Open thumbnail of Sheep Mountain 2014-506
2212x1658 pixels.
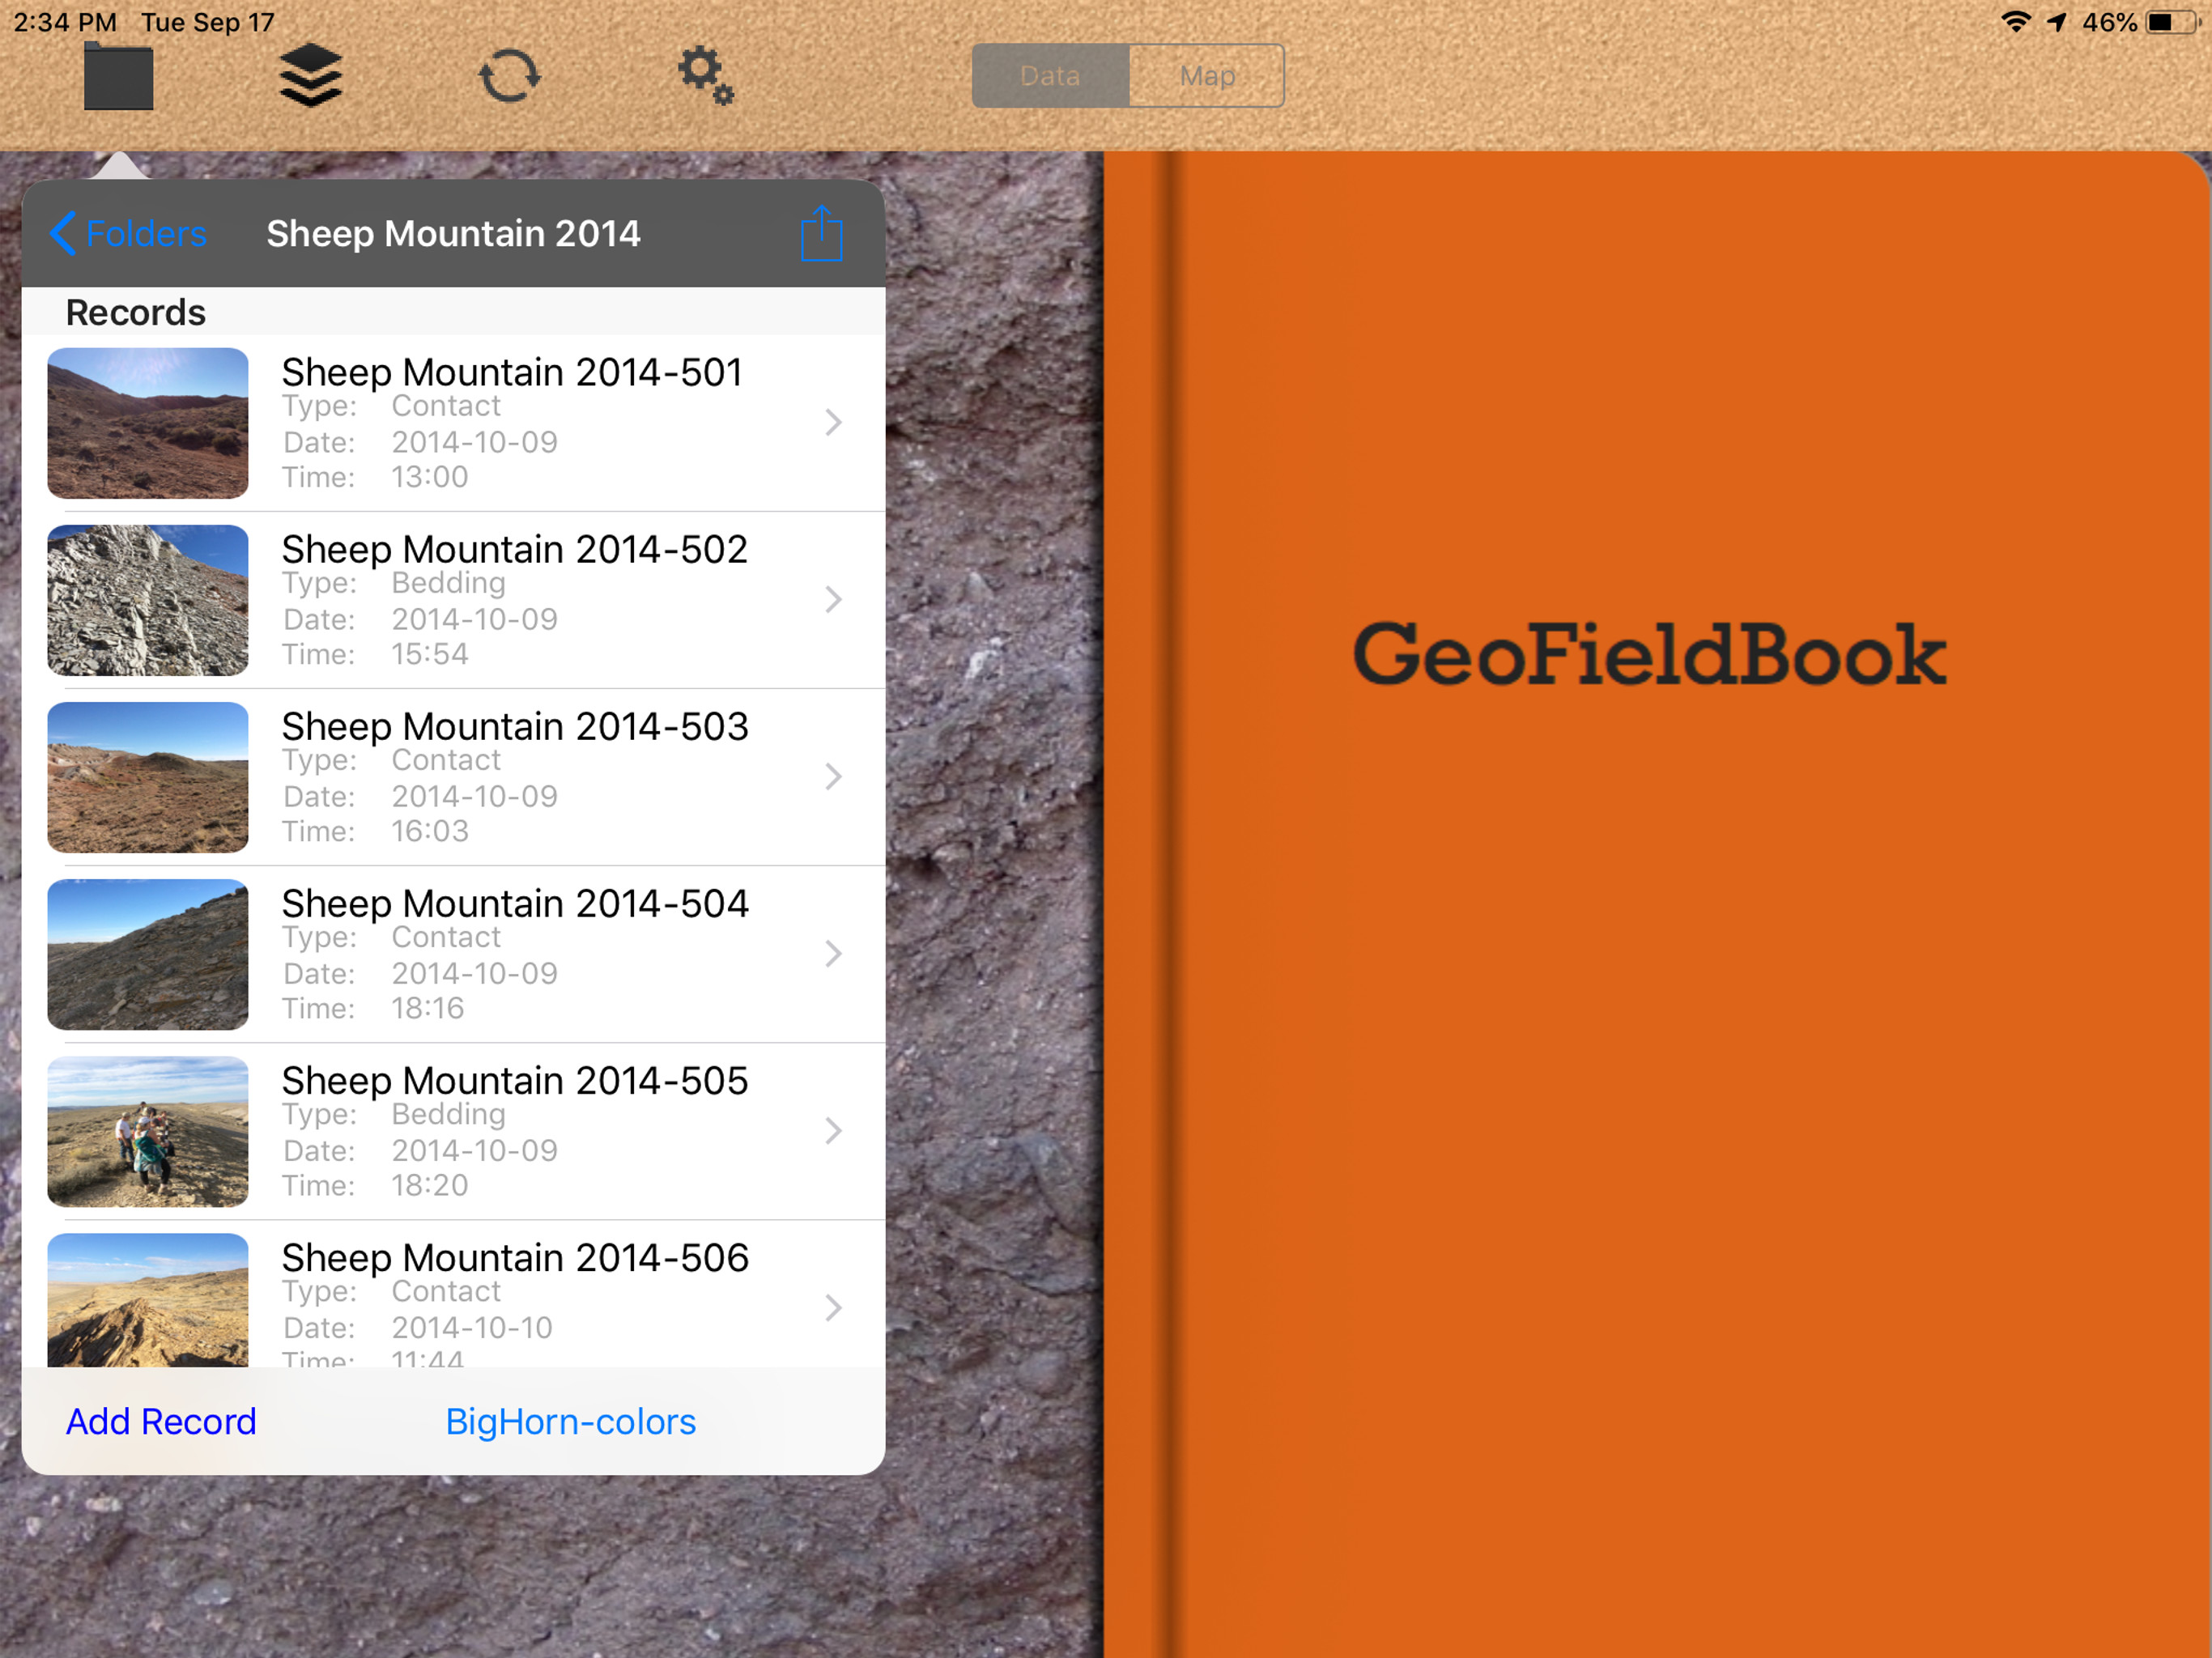click(x=148, y=1300)
